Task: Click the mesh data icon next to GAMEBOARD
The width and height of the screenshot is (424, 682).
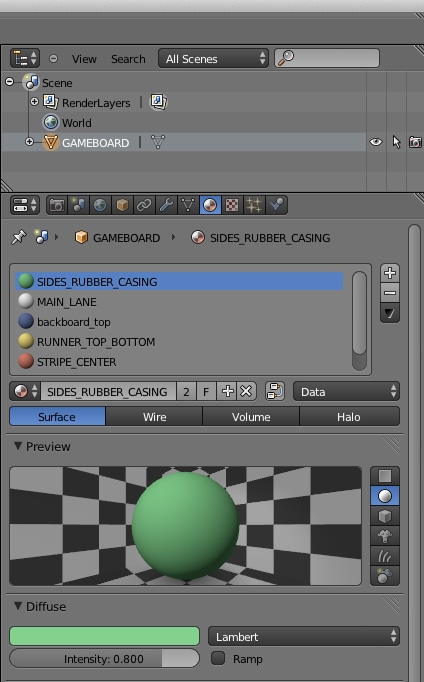Action: click(x=158, y=142)
